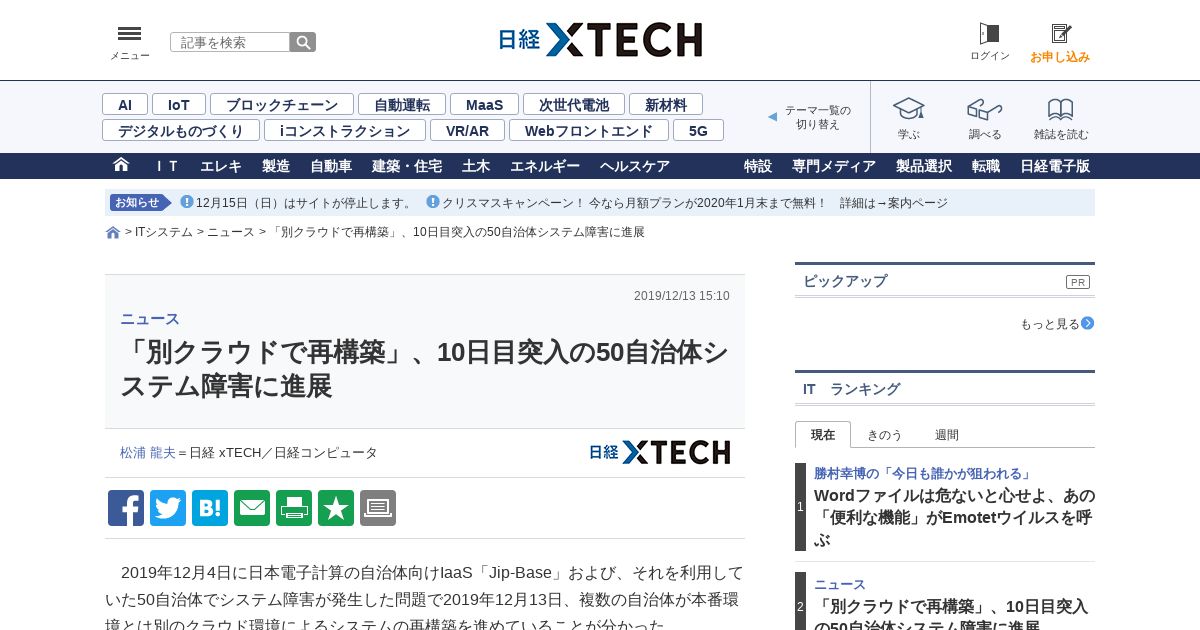Click the breadcrumb home icon

(113, 233)
